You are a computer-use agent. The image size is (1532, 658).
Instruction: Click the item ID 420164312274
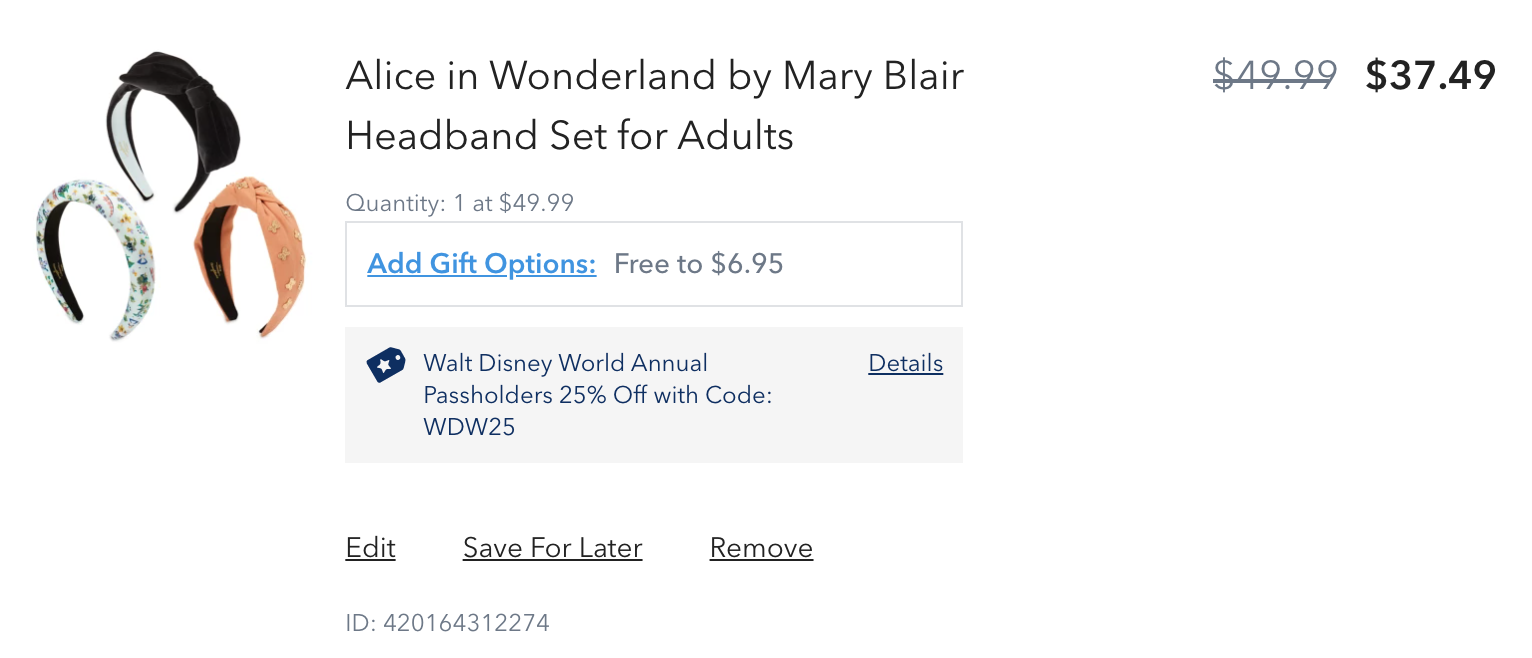click(447, 623)
